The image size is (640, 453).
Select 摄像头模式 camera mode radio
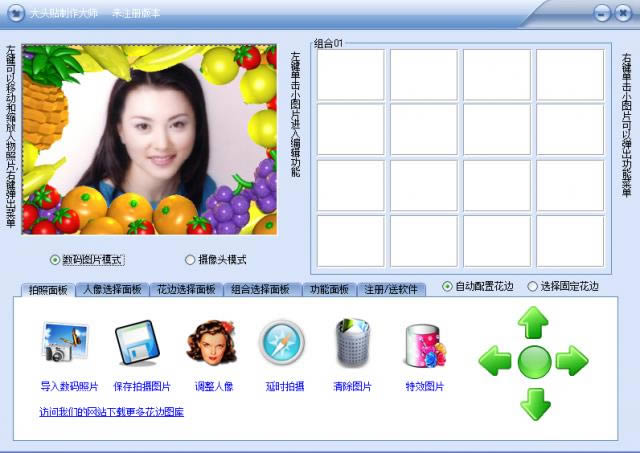(191, 260)
